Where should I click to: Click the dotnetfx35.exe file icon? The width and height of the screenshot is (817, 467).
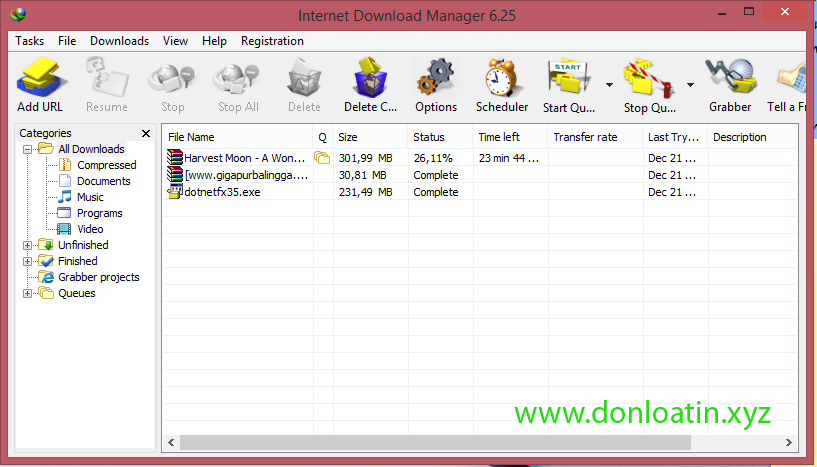click(175, 191)
